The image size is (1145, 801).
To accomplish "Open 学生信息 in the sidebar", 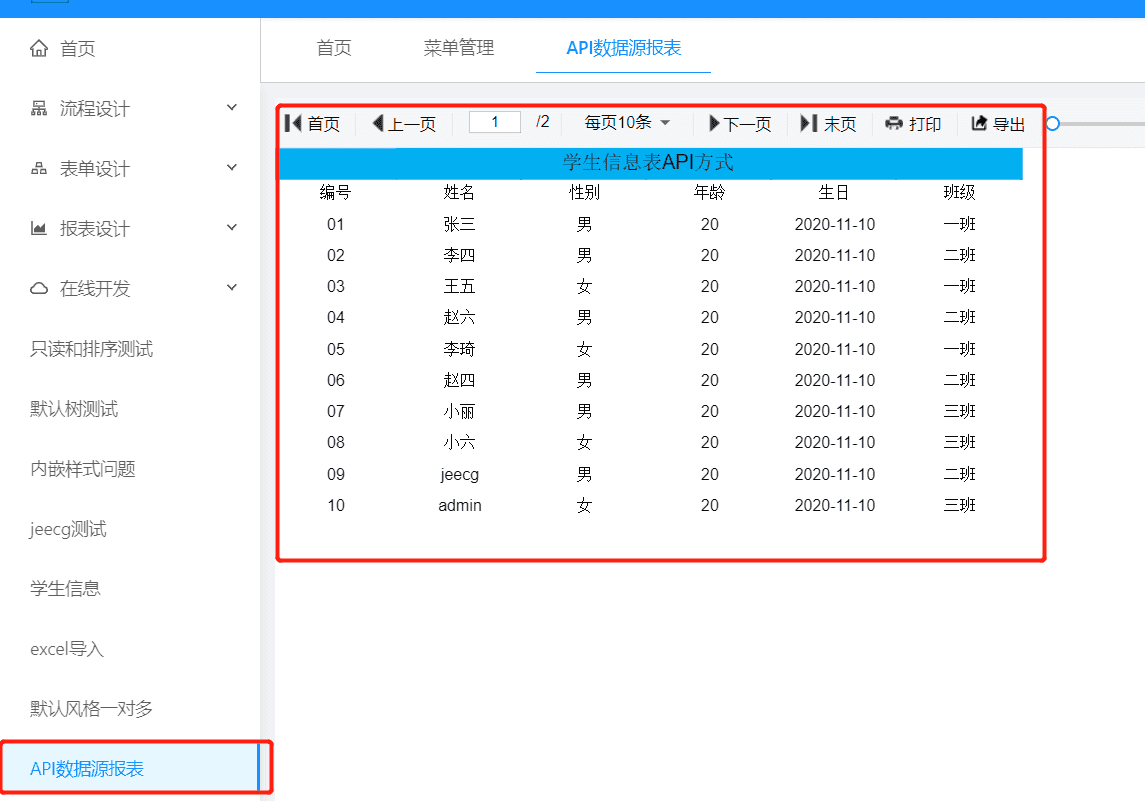I will pos(66,589).
